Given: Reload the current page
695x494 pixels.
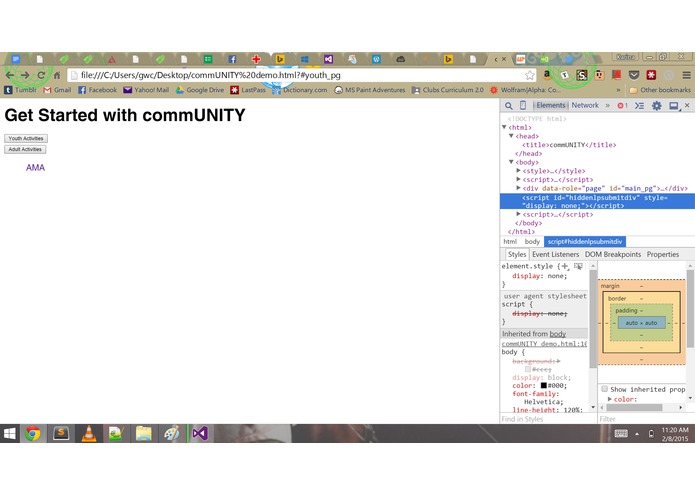Looking at the screenshot, I should (41, 75).
